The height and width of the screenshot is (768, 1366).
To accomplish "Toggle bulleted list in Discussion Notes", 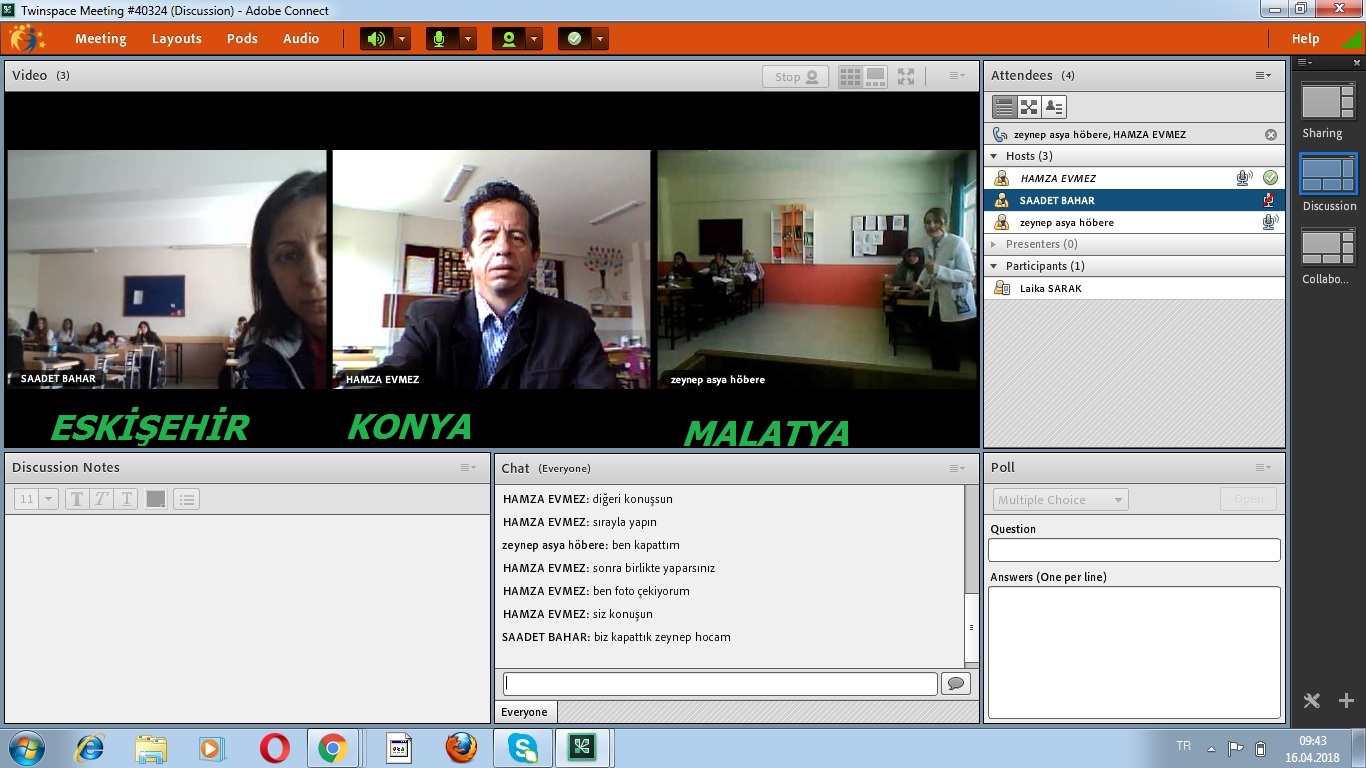I will 187,499.
